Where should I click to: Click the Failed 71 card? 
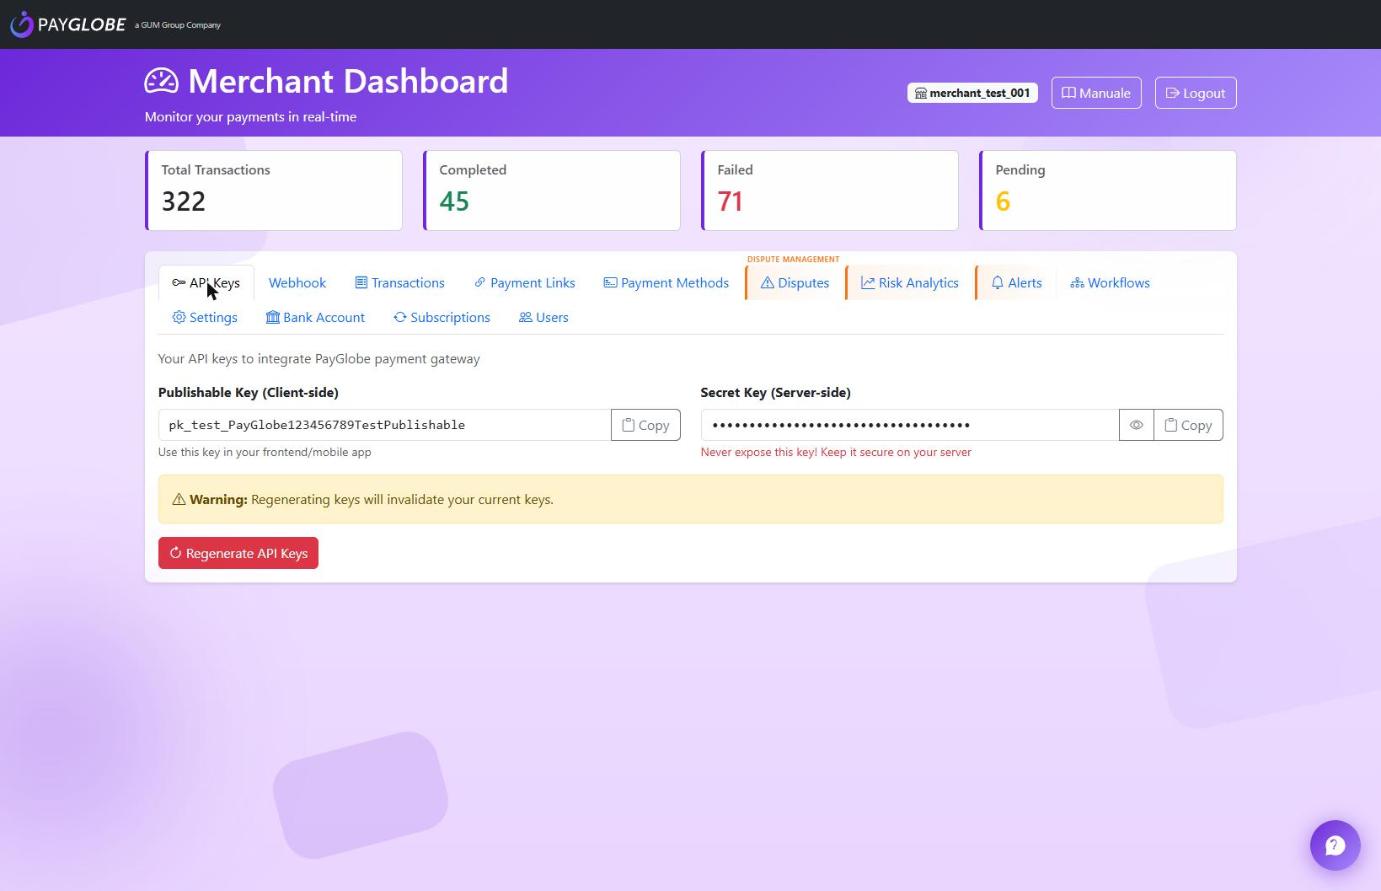click(x=830, y=190)
